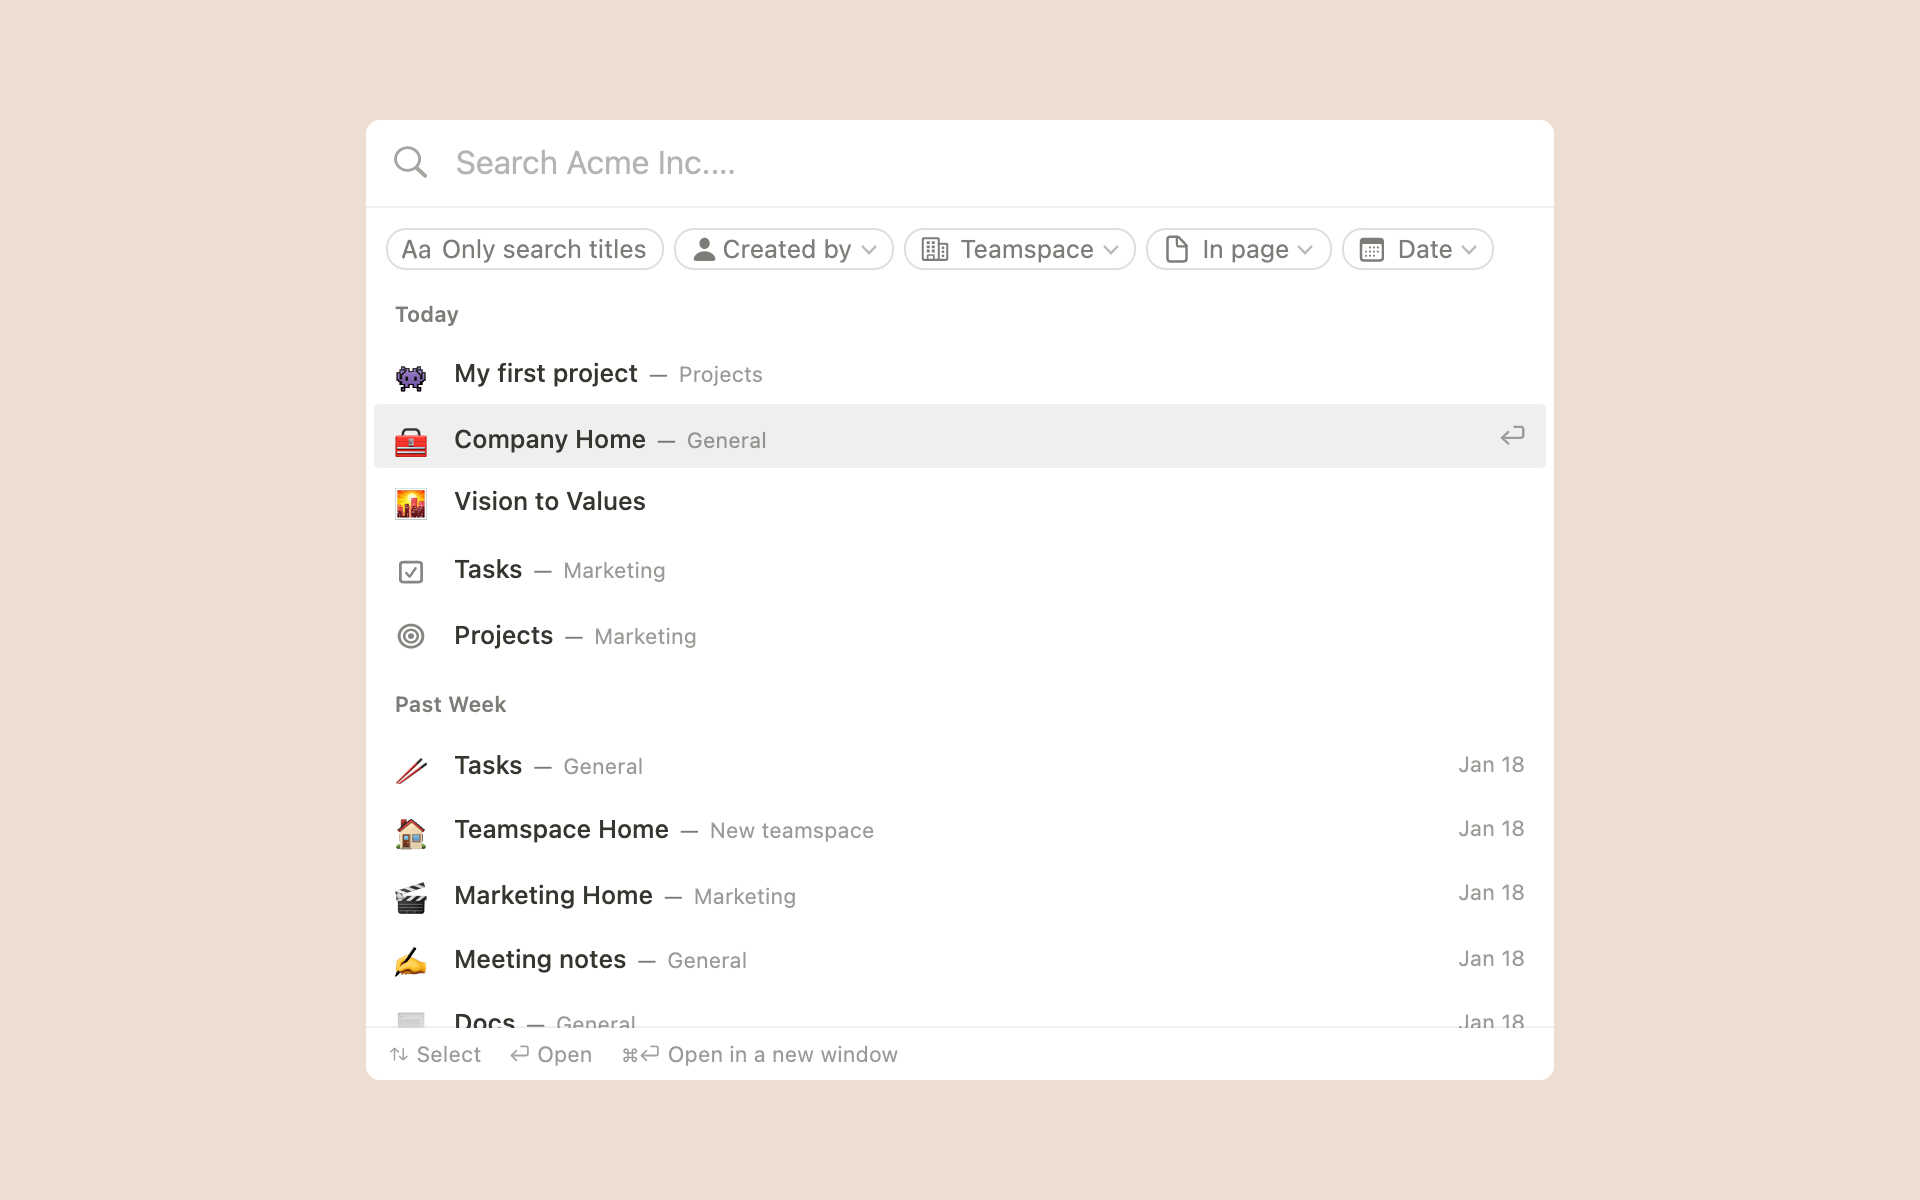This screenshot has width=1920, height=1200.
Task: Click the search input field
Action: coord(959,162)
